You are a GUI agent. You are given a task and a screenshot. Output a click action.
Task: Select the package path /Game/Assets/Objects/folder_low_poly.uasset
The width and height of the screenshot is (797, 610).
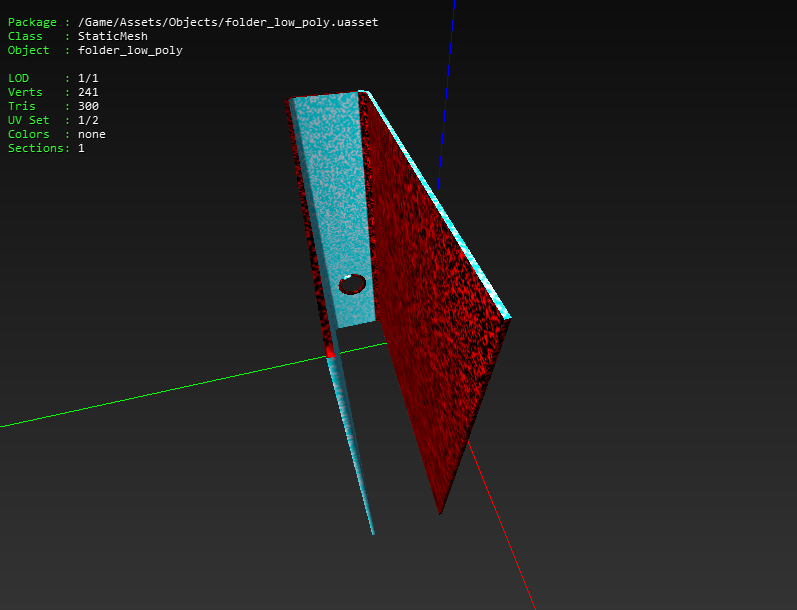[x=228, y=22]
